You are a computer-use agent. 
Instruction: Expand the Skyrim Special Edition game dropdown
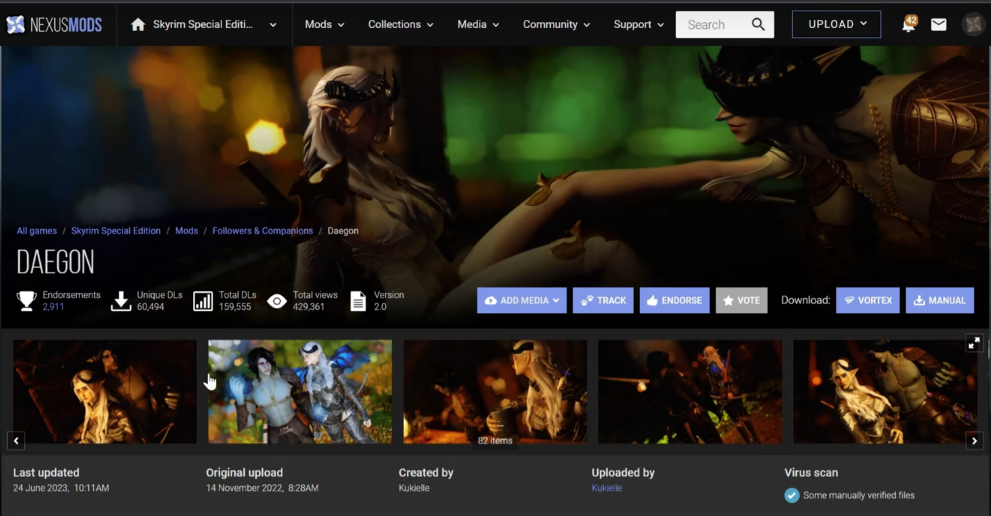click(273, 25)
